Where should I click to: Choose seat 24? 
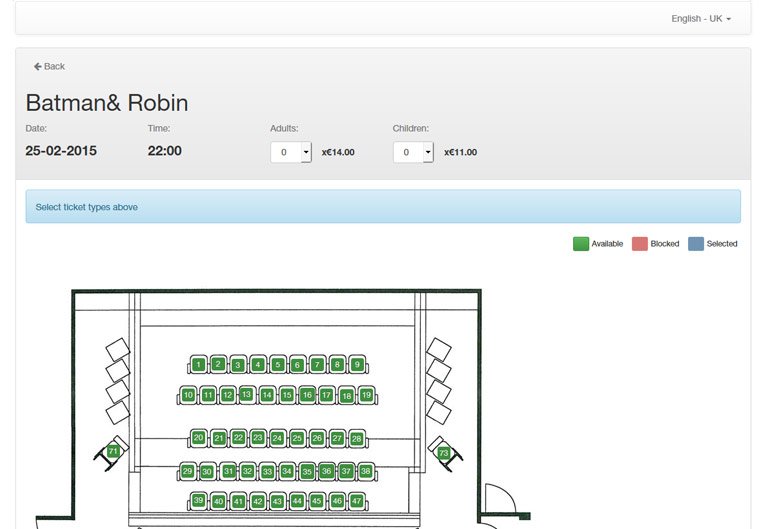tap(277, 438)
